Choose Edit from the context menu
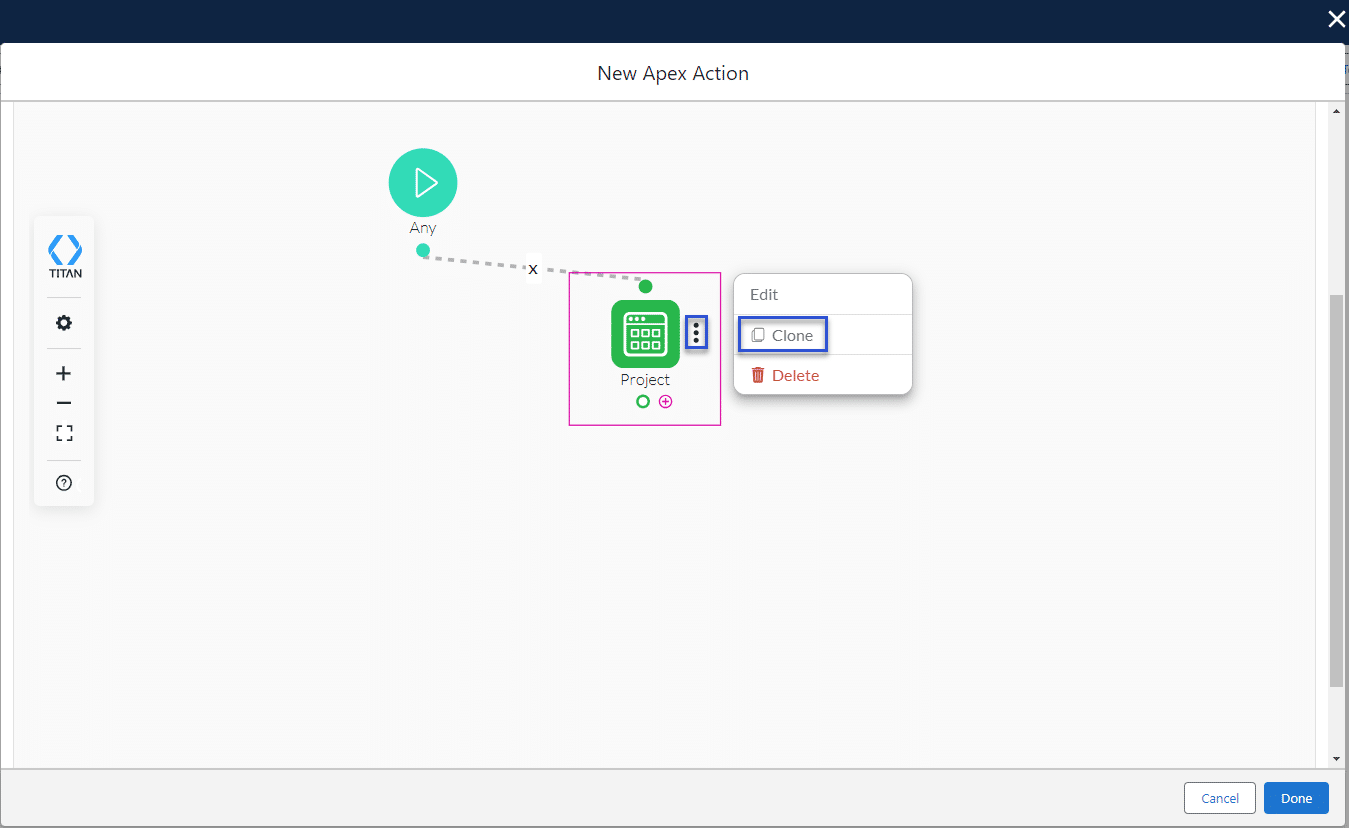The height and width of the screenshot is (828, 1349). [764, 295]
